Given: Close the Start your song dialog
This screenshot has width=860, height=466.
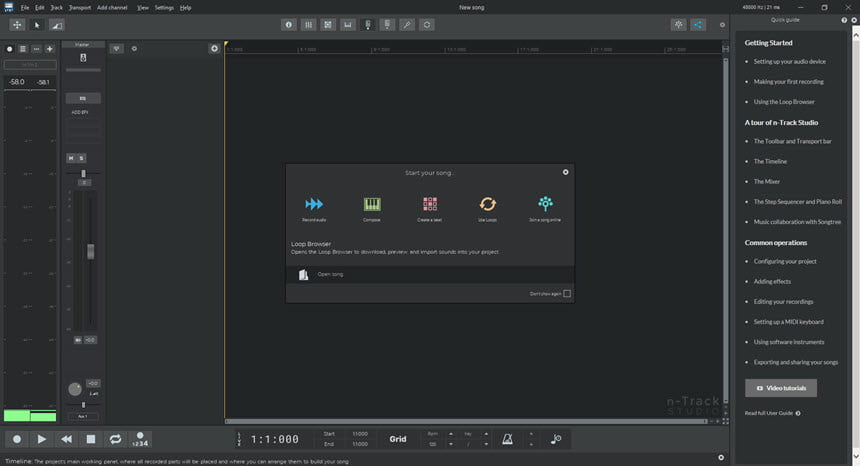Looking at the screenshot, I should point(565,172).
